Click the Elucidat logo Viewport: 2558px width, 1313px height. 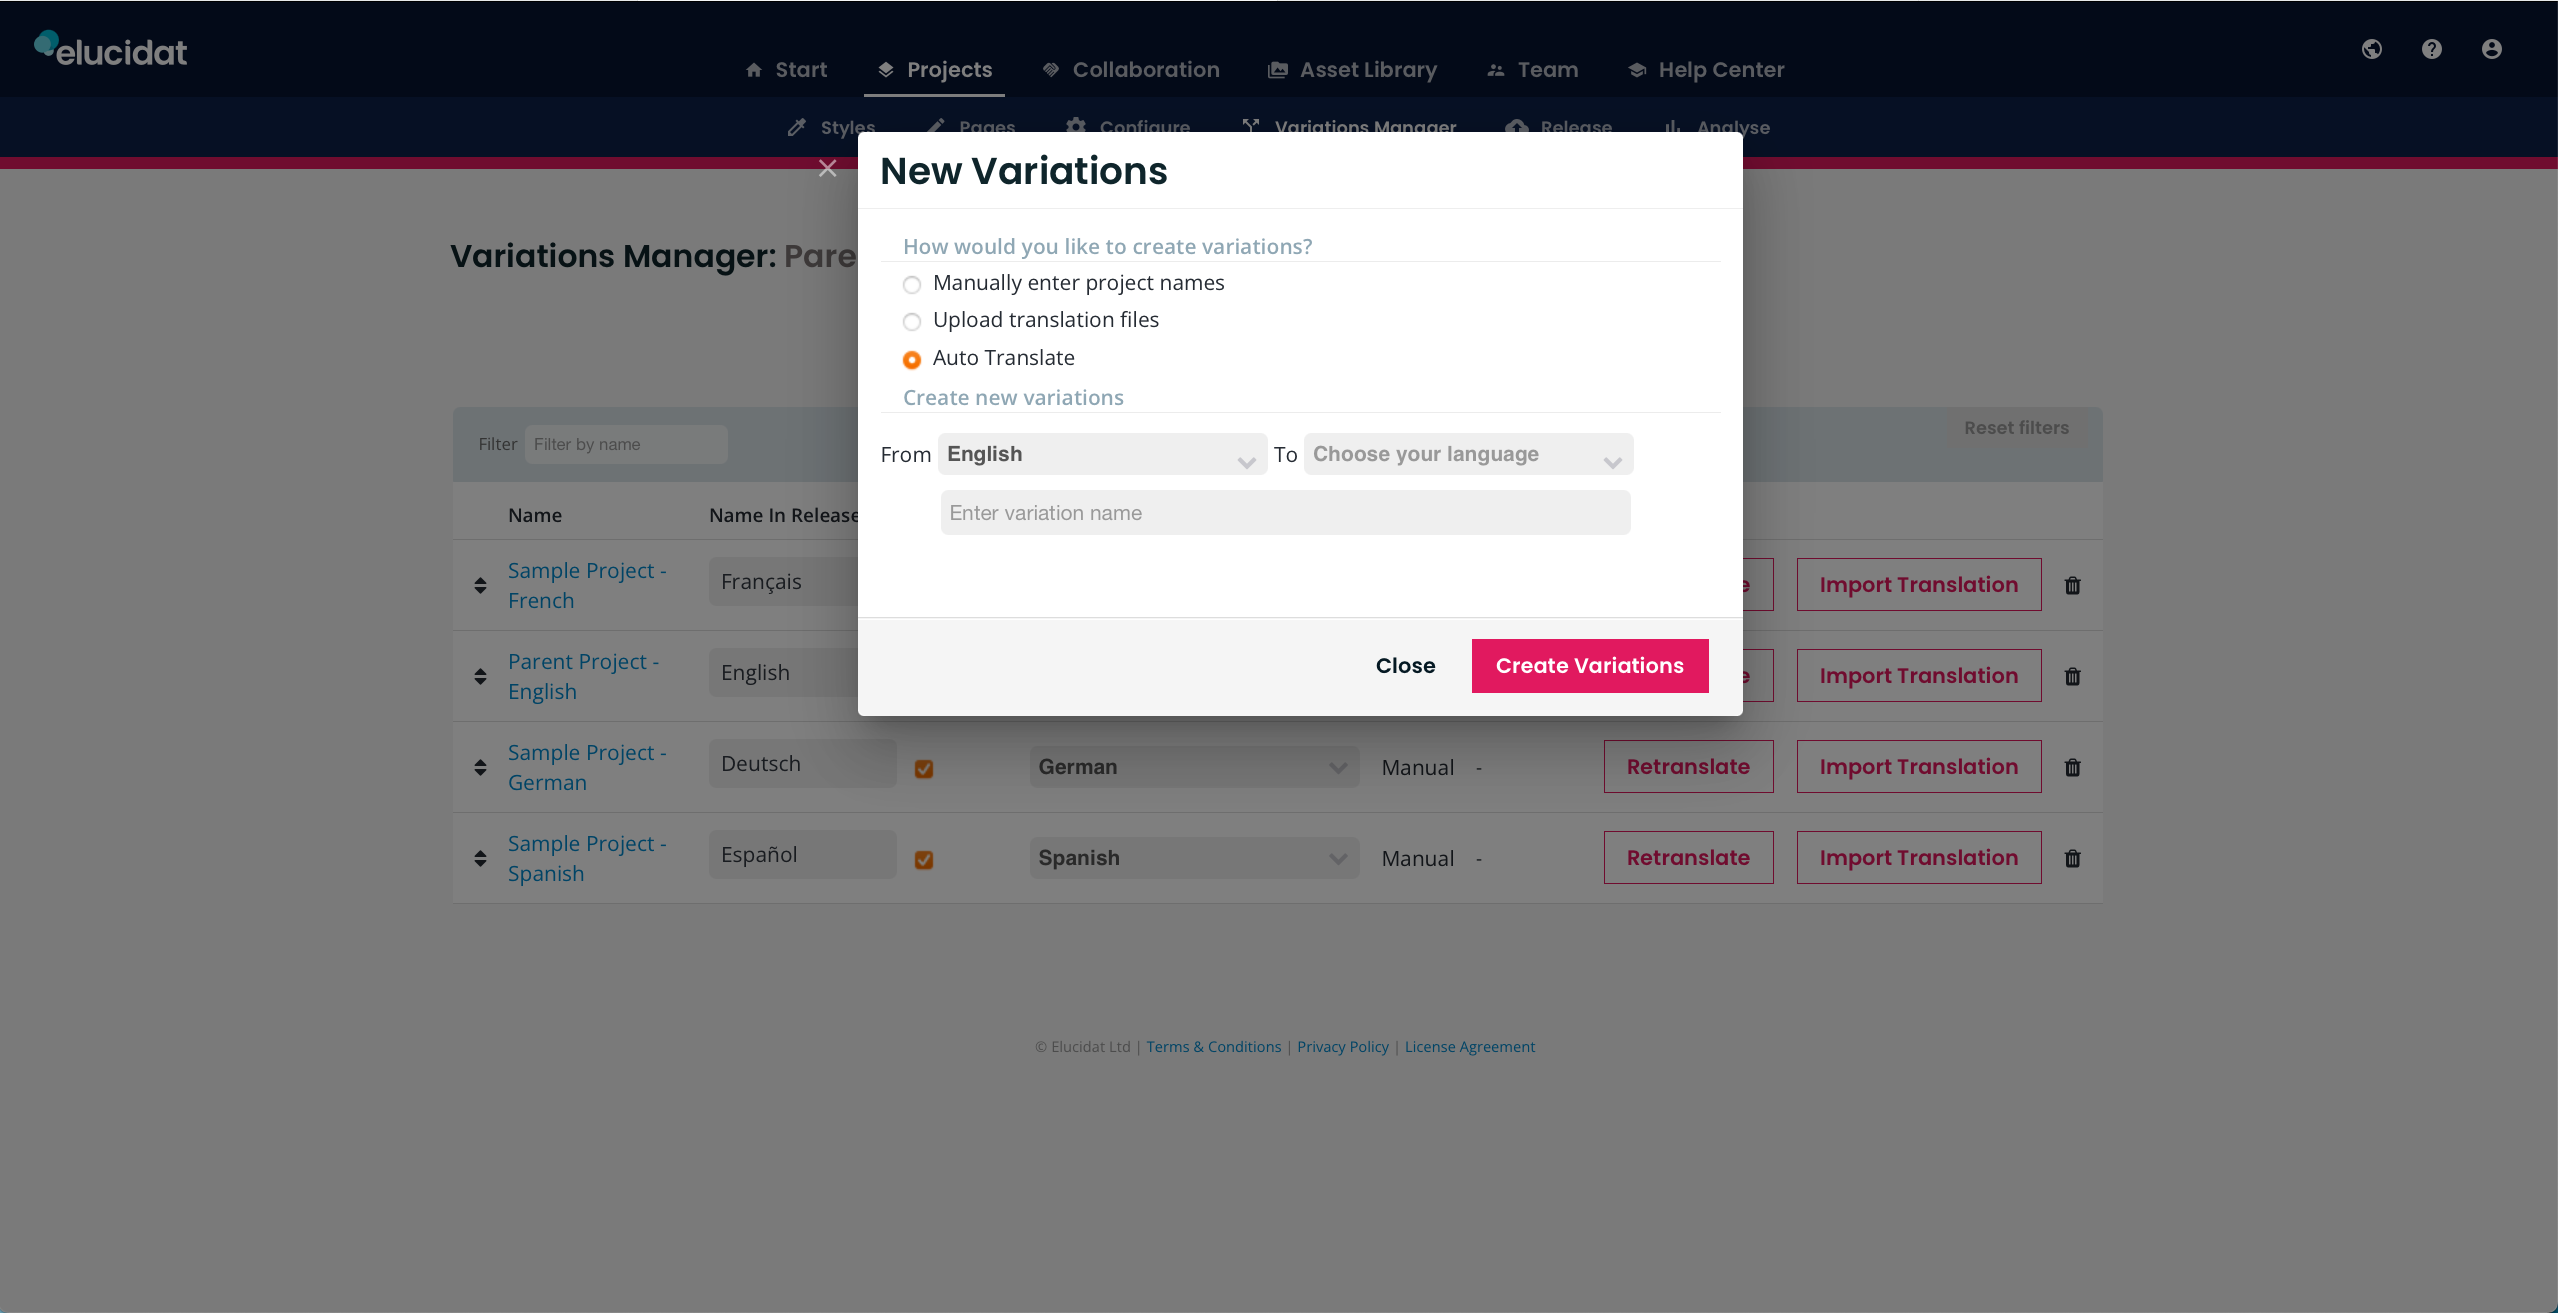tap(111, 49)
